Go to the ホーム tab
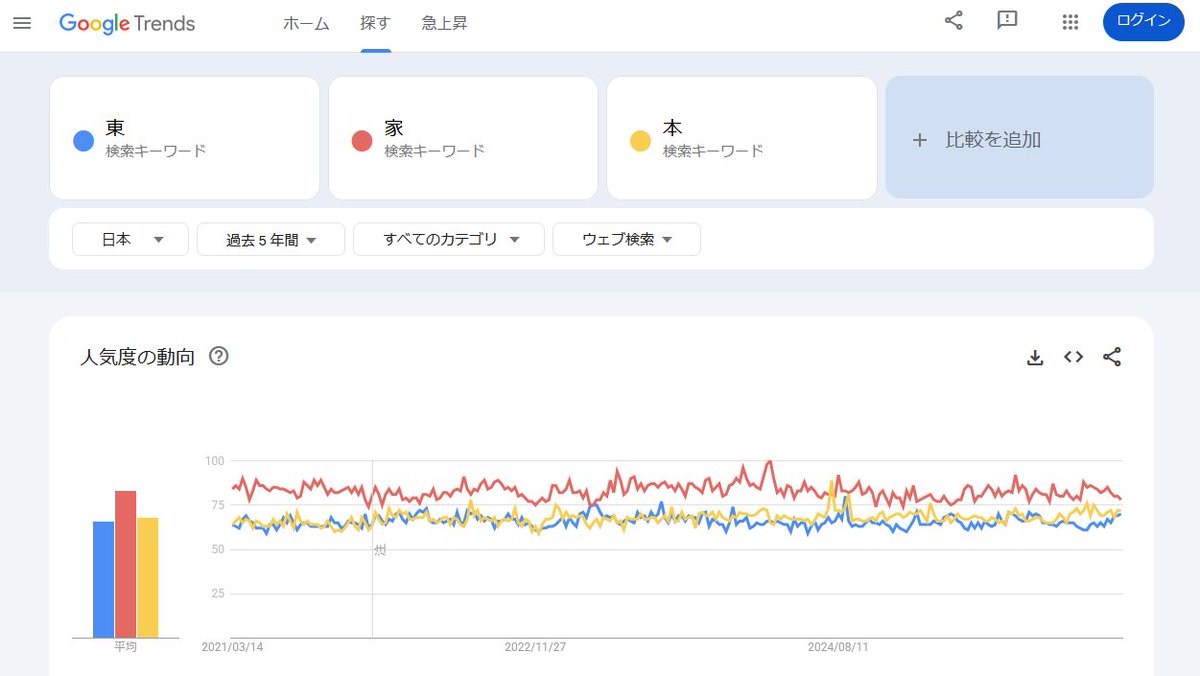This screenshot has height=676, width=1200. click(306, 23)
